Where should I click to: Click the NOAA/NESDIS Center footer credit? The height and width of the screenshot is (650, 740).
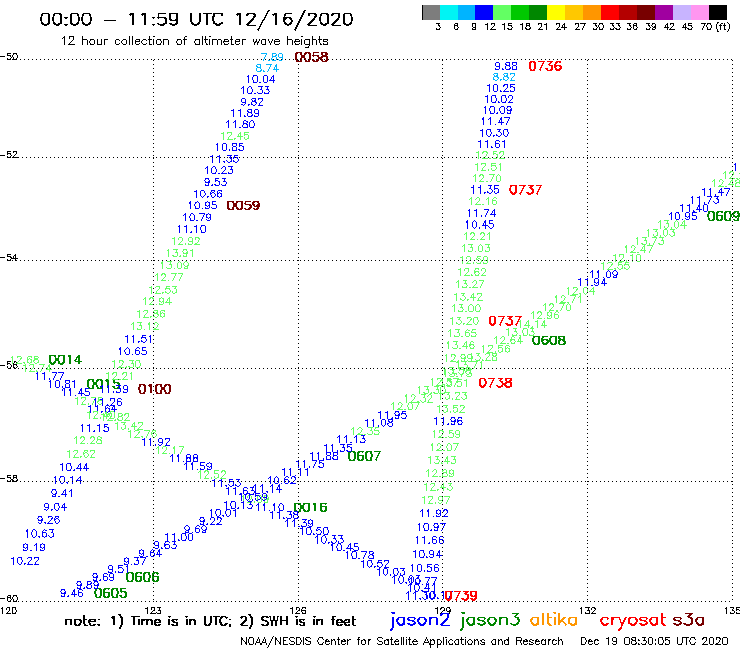coord(402,641)
